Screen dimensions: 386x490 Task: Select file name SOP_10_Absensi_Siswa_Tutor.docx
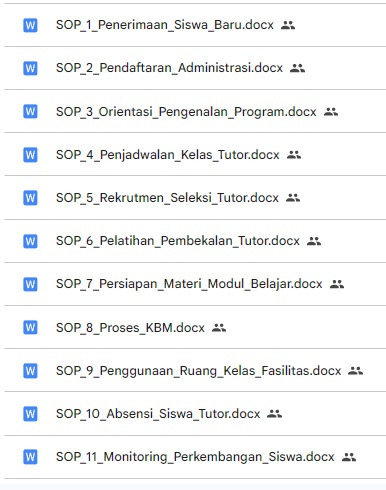(158, 414)
